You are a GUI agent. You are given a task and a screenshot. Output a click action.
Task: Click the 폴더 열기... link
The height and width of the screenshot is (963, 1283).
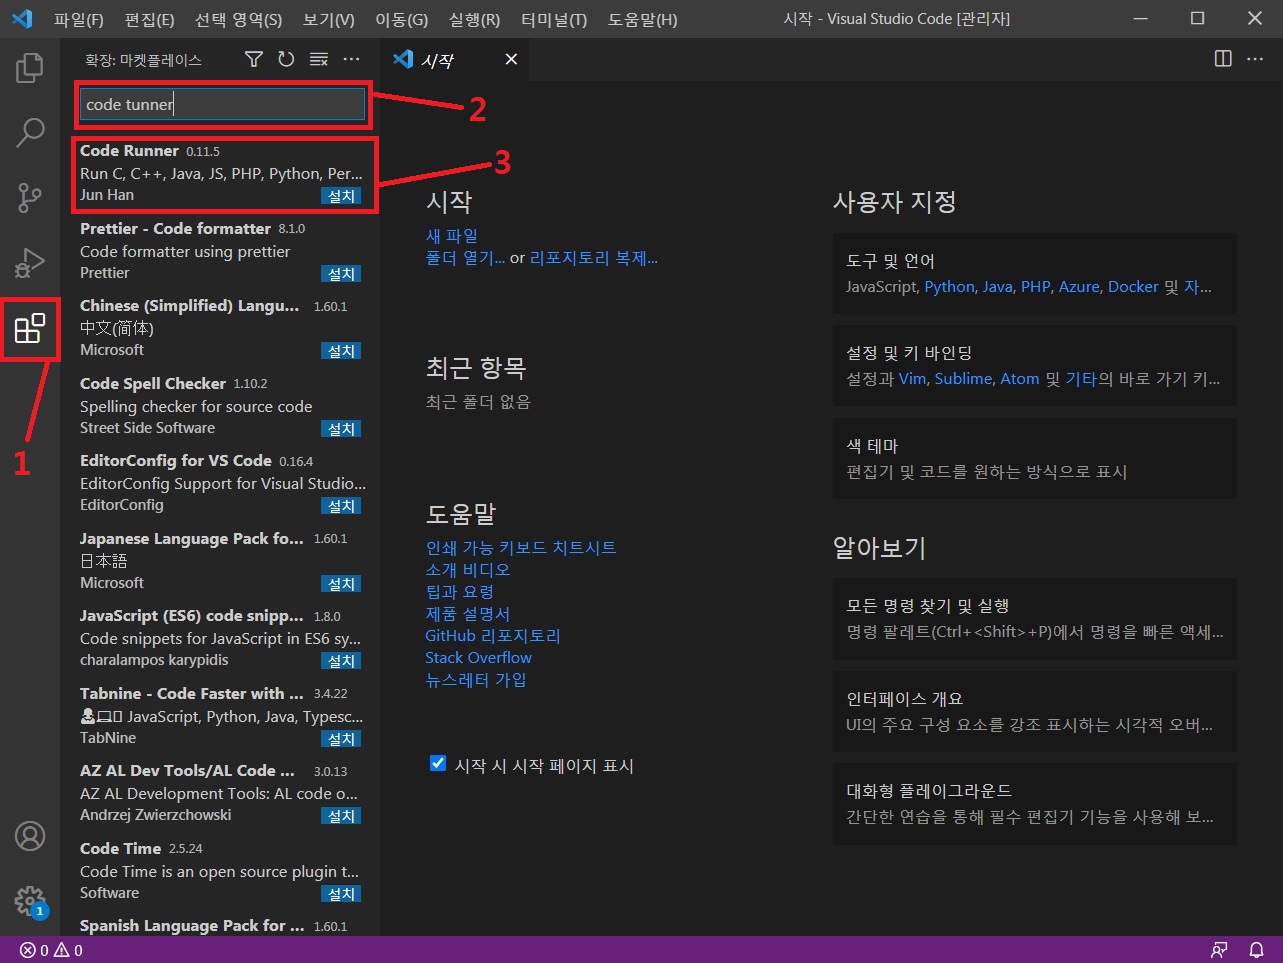pyautogui.click(x=465, y=258)
